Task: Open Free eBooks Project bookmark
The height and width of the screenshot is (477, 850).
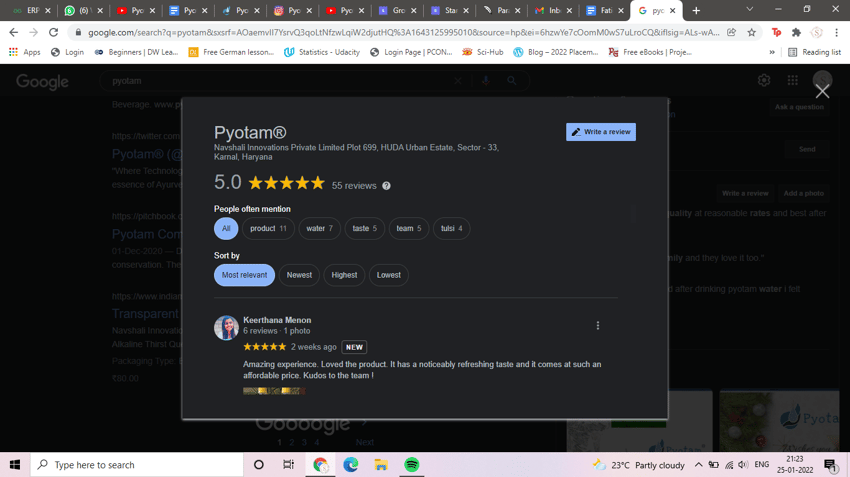Action: pyautogui.click(x=650, y=52)
